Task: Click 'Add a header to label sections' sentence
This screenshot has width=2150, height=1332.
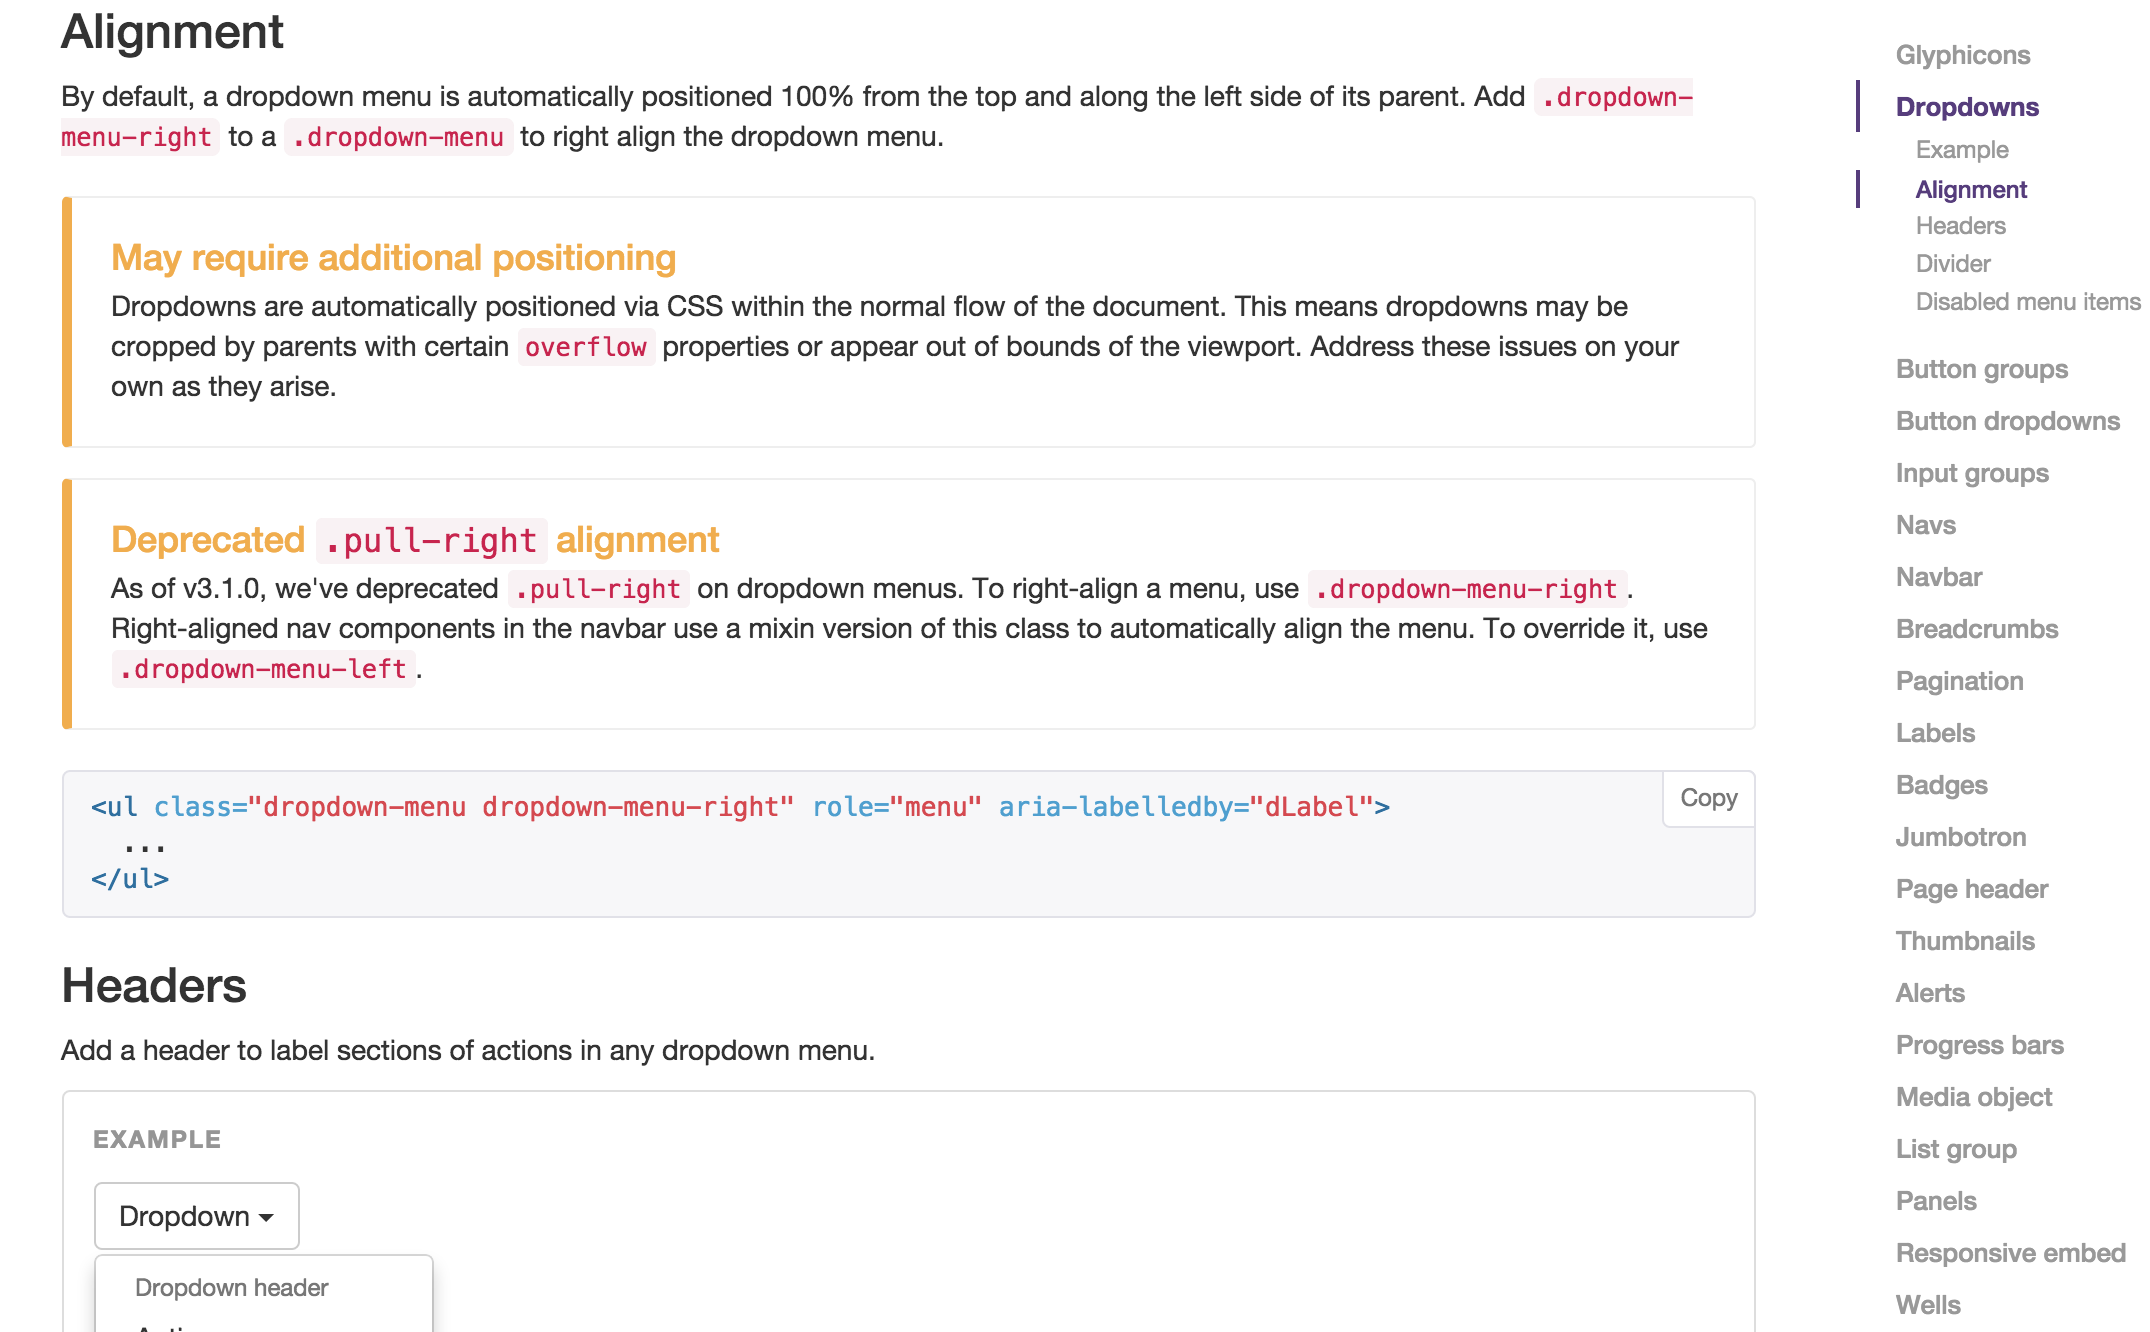Action: (468, 1050)
